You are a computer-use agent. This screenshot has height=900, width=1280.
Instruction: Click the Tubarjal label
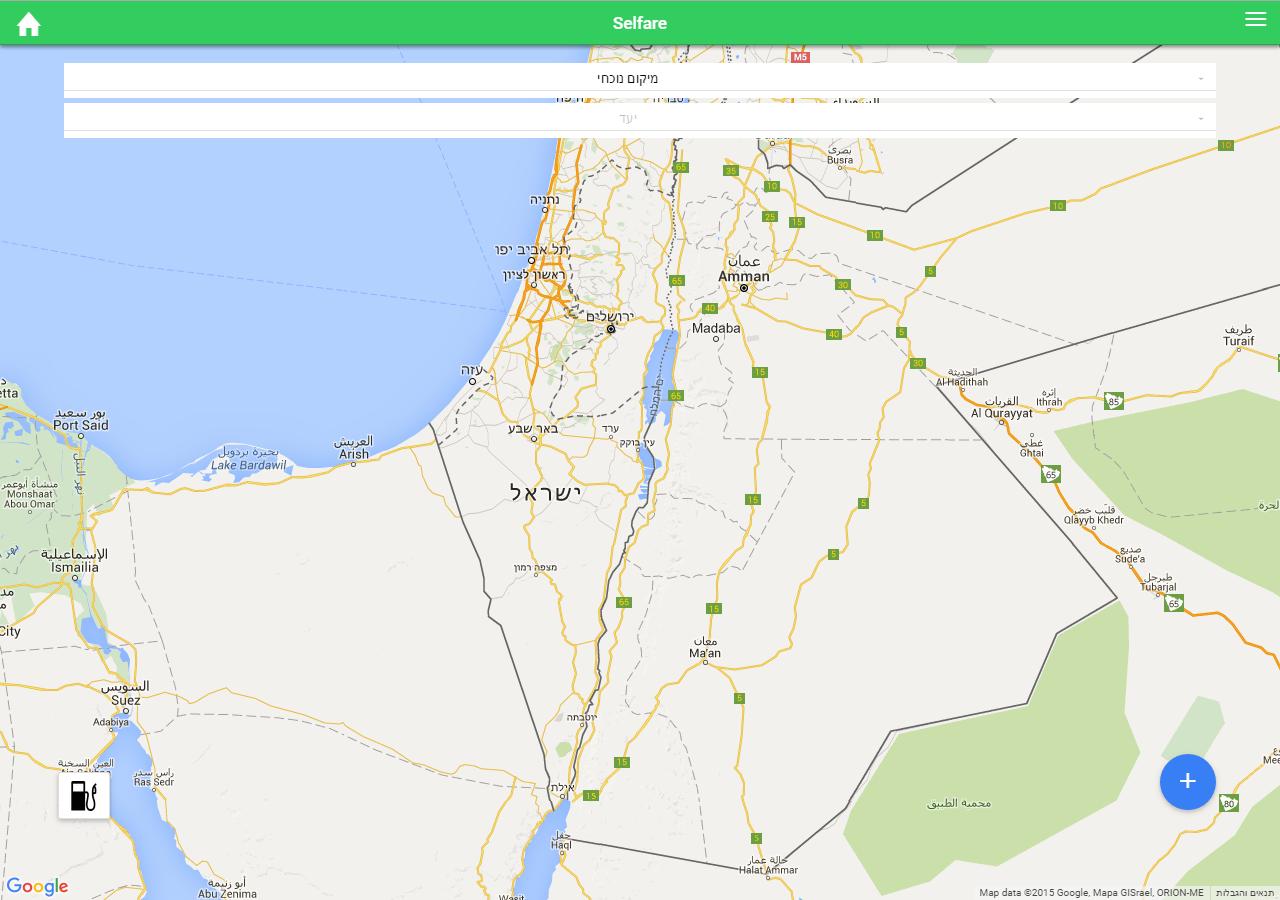coord(1158,587)
